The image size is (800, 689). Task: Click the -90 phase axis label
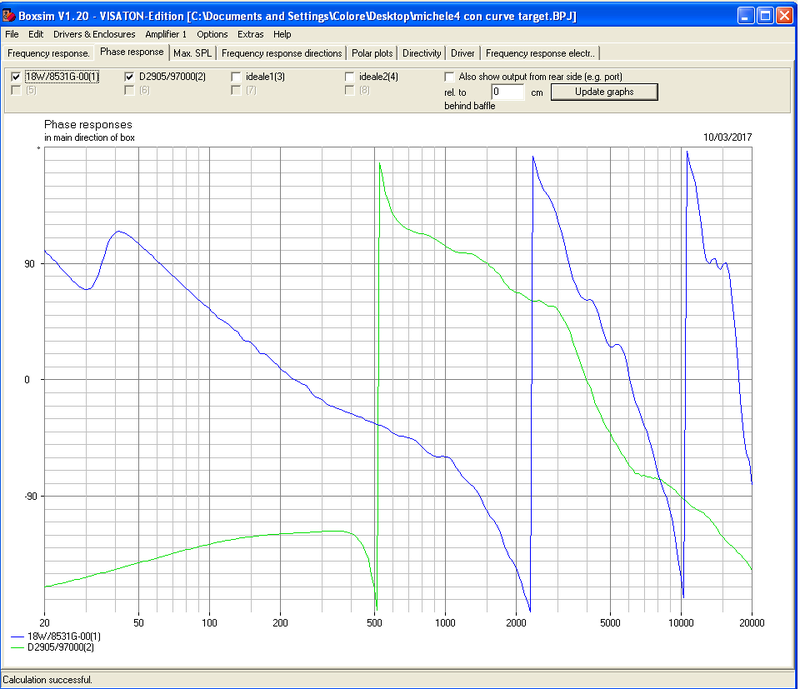click(x=31, y=497)
